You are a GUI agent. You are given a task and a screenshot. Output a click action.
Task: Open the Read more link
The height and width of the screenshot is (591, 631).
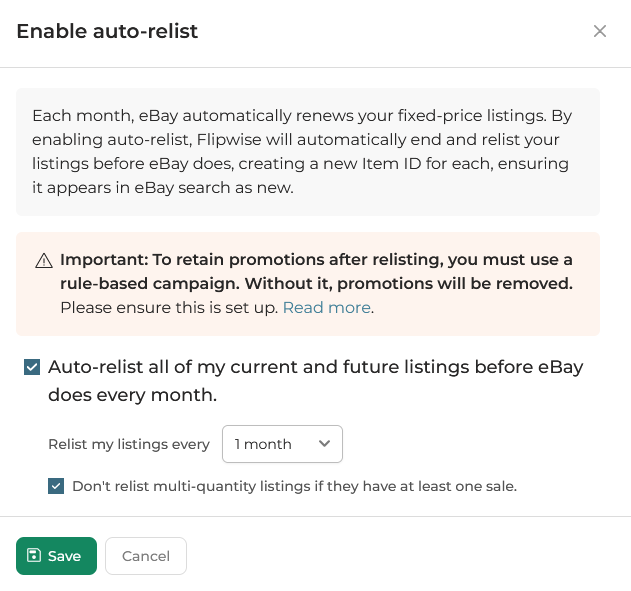point(326,308)
